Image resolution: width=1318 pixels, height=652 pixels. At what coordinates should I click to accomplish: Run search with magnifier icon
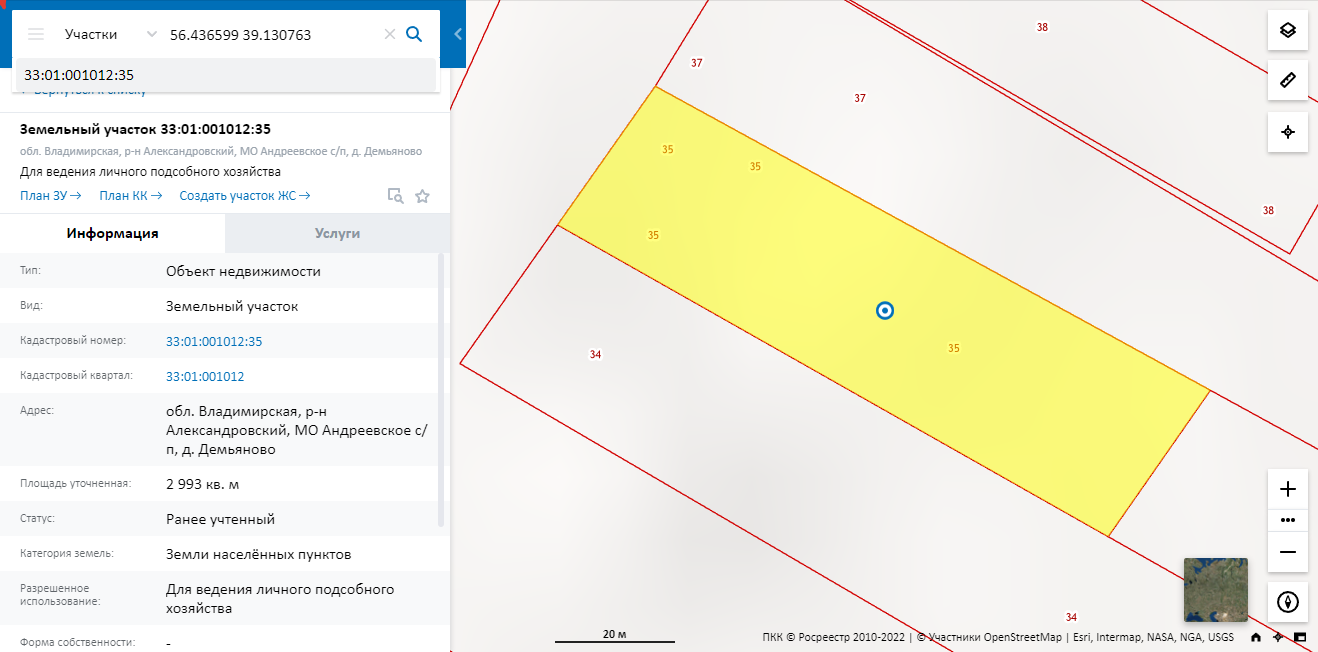pos(415,34)
